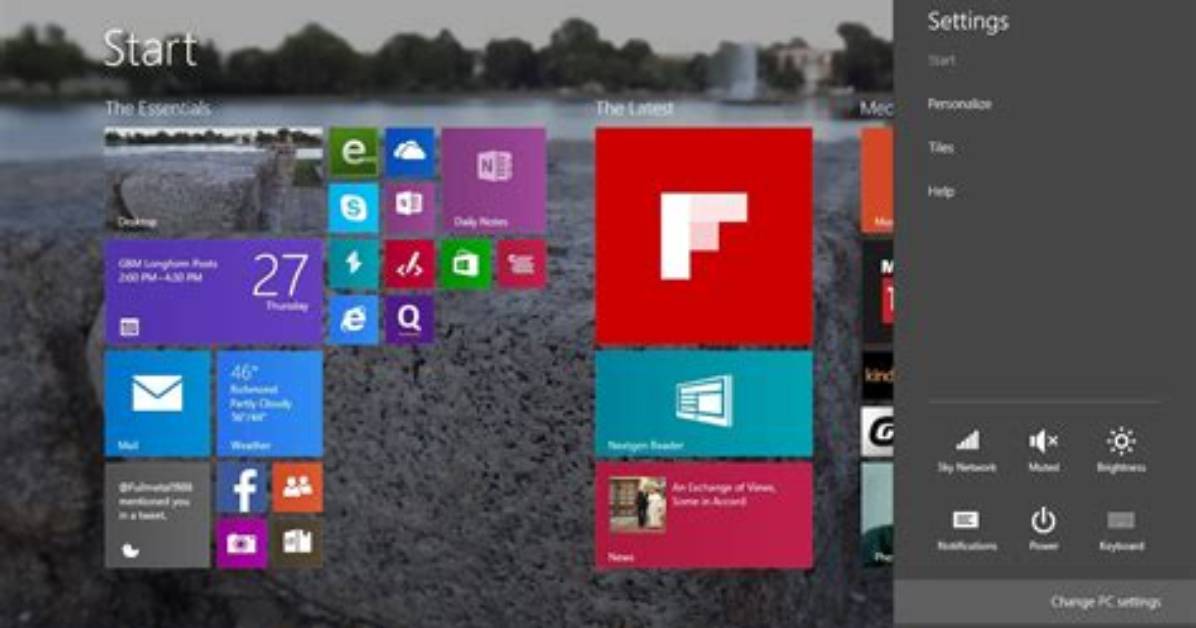Launch the OneDrive cloud tile

pos(410,153)
